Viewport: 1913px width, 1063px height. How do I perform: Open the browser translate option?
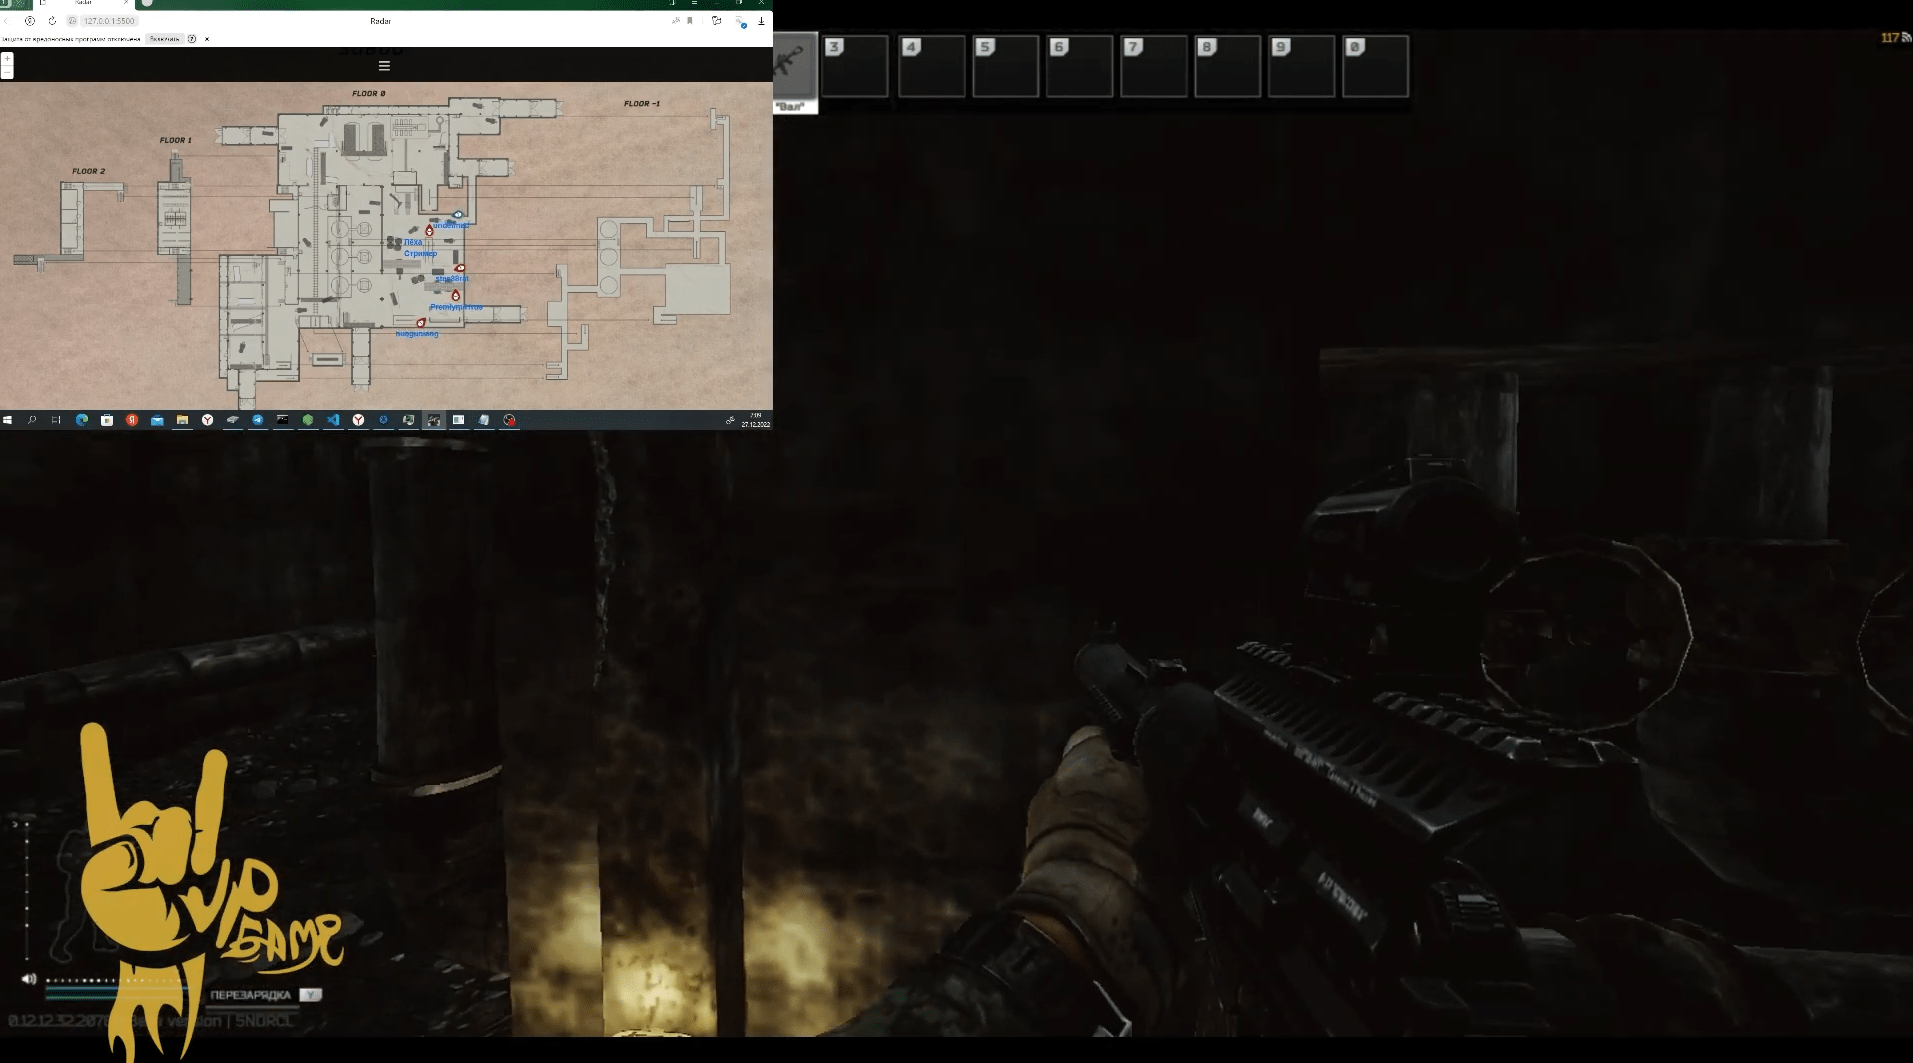click(x=676, y=21)
